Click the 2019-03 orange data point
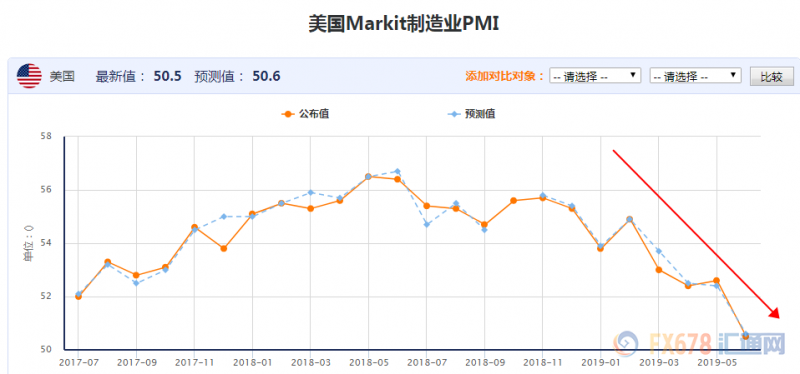This screenshot has height=374, width=800. coord(659,270)
